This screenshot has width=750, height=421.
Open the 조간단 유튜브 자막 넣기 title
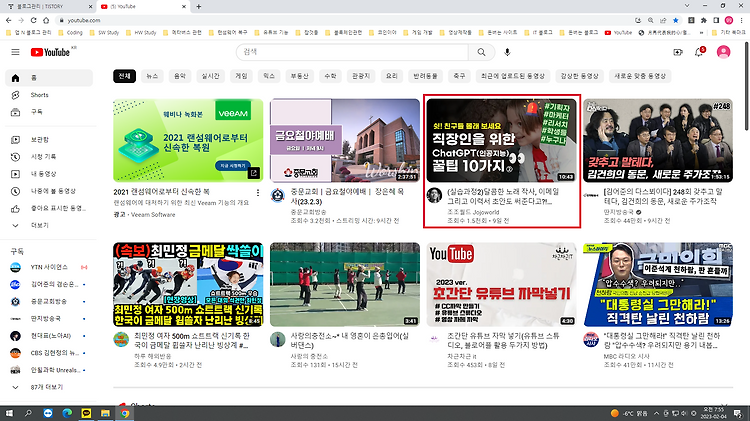[503, 340]
